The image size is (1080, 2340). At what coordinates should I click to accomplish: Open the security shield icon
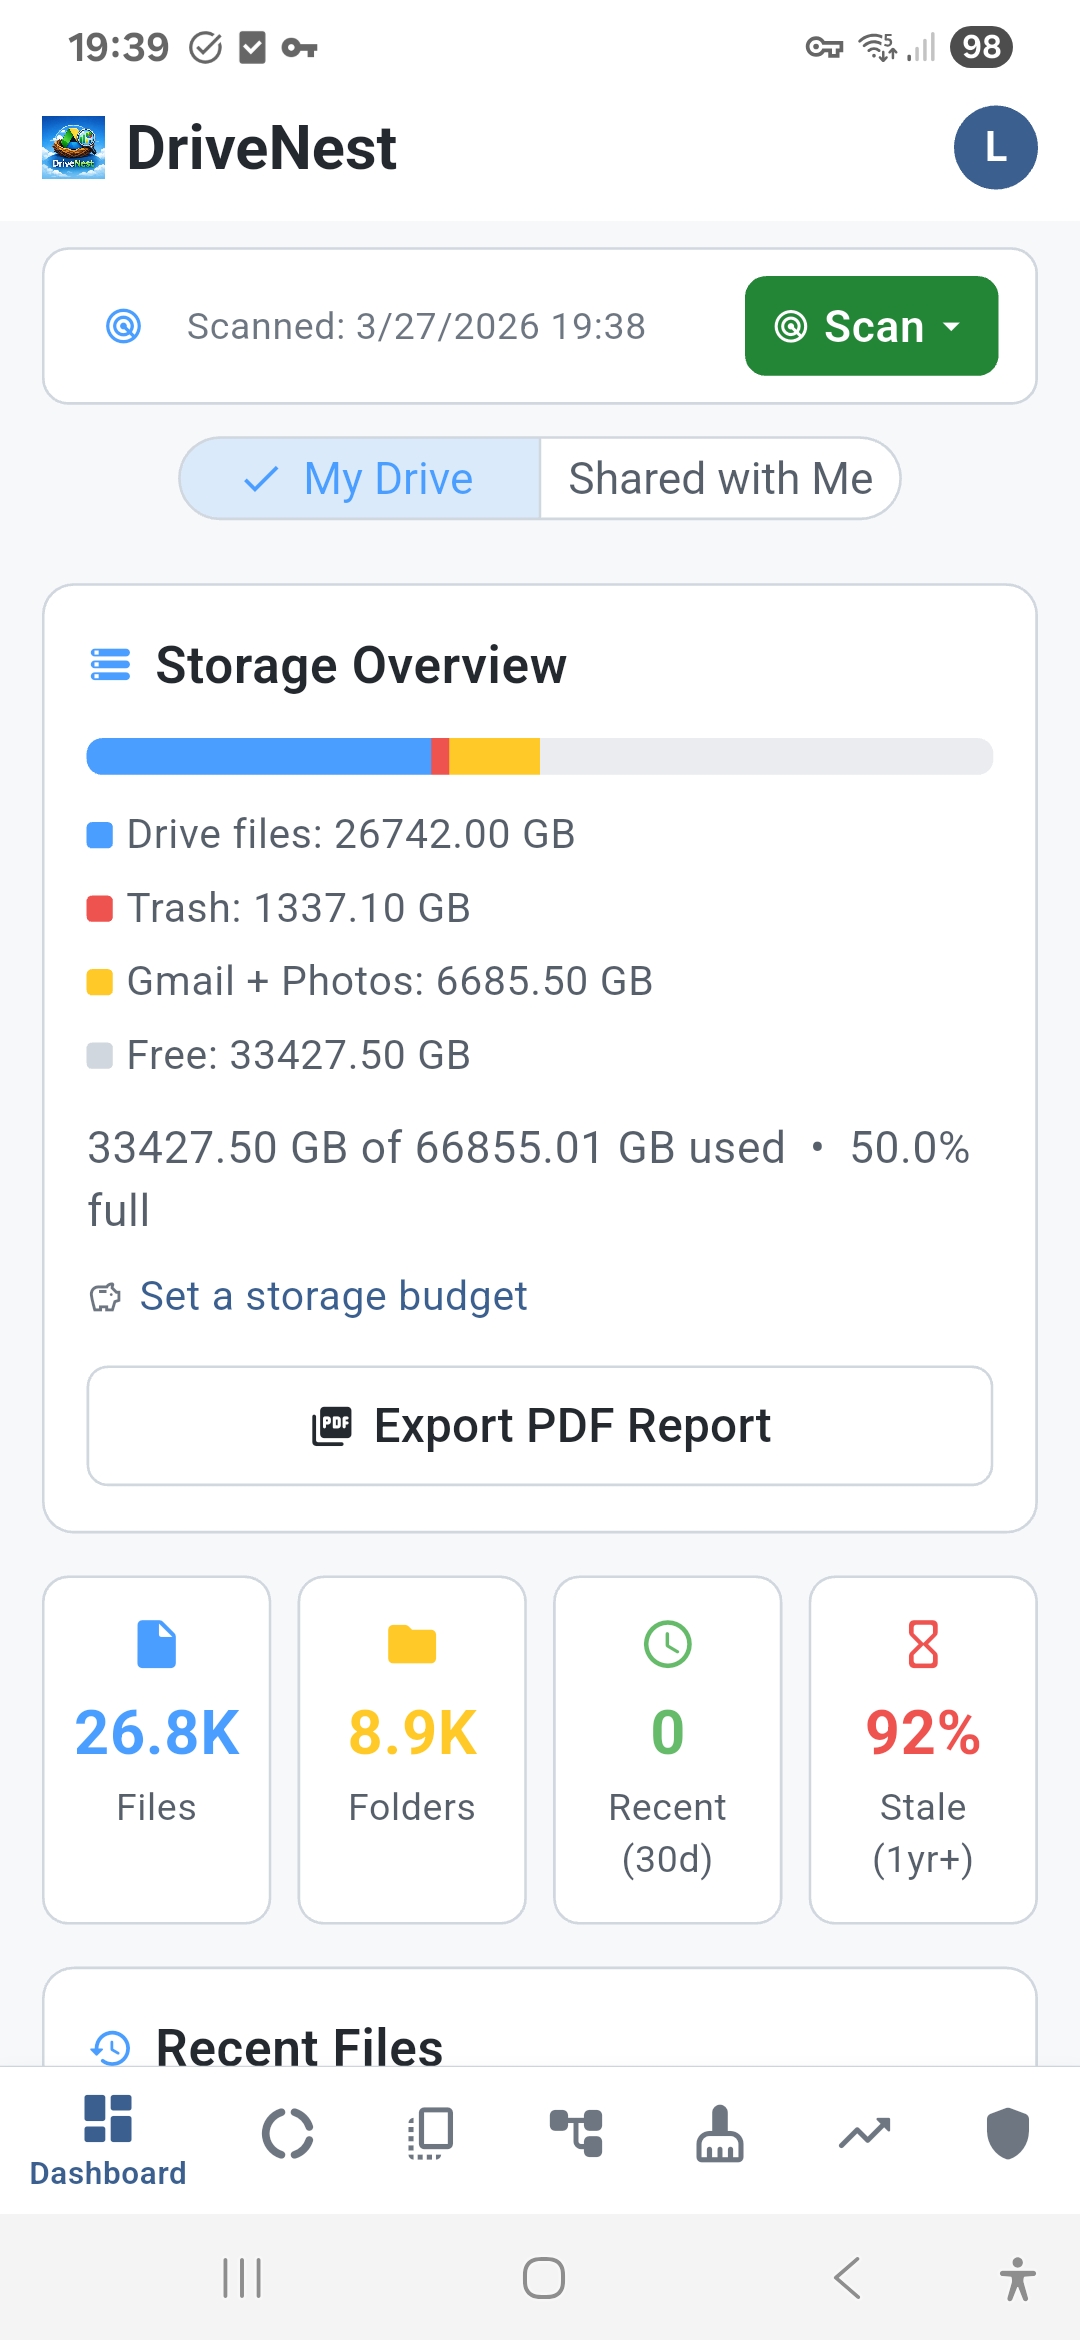click(x=1007, y=2134)
